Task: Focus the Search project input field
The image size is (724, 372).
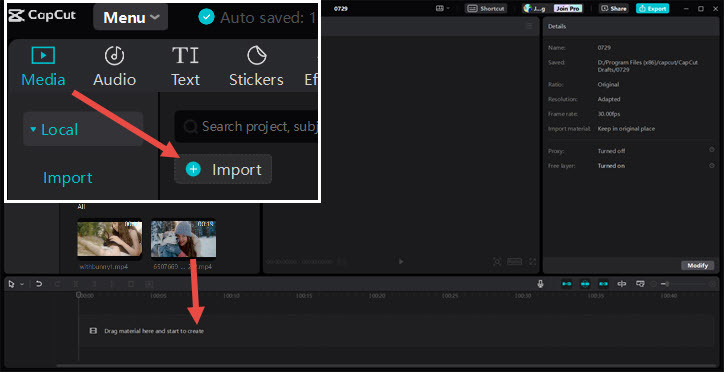Action: [x=246, y=126]
